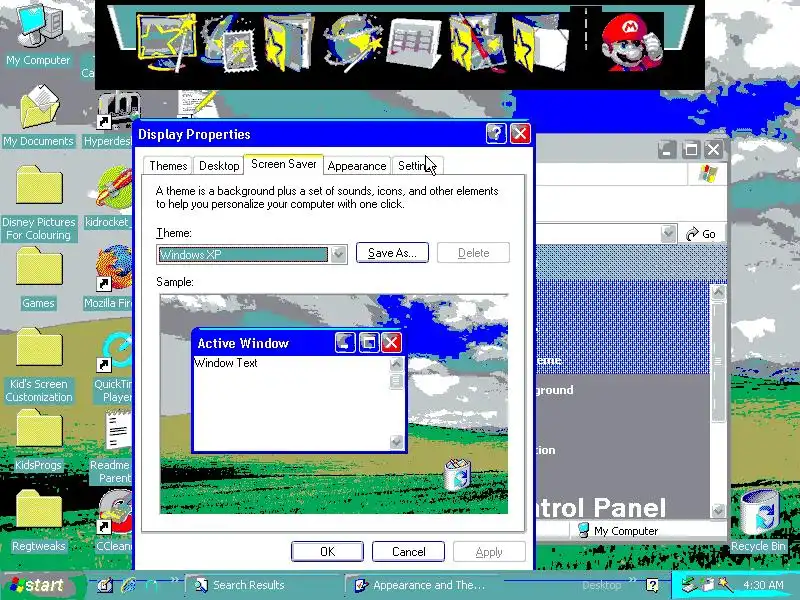Select Disney Pictures For Colouring folder
800x600 pixels.
coord(39,203)
